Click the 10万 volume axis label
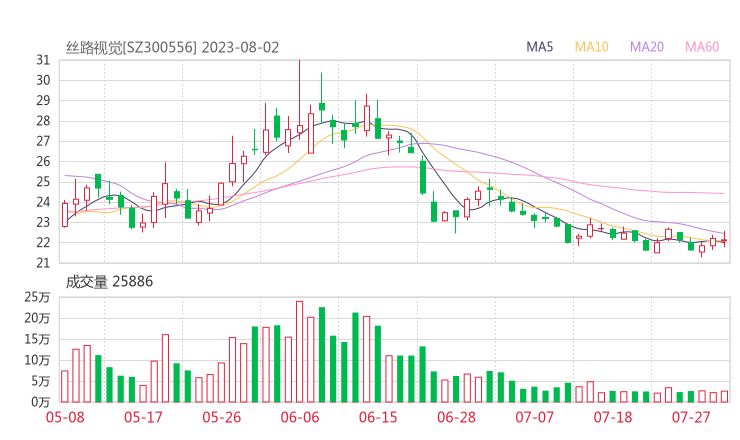Viewport: 740px width, 440px height. pyautogui.click(x=37, y=361)
